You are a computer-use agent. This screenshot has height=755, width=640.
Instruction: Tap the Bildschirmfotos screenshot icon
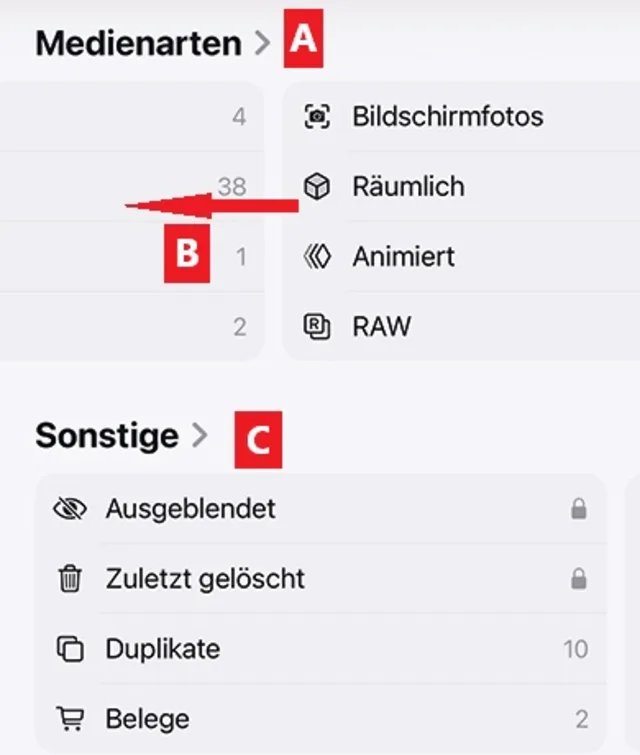point(317,117)
